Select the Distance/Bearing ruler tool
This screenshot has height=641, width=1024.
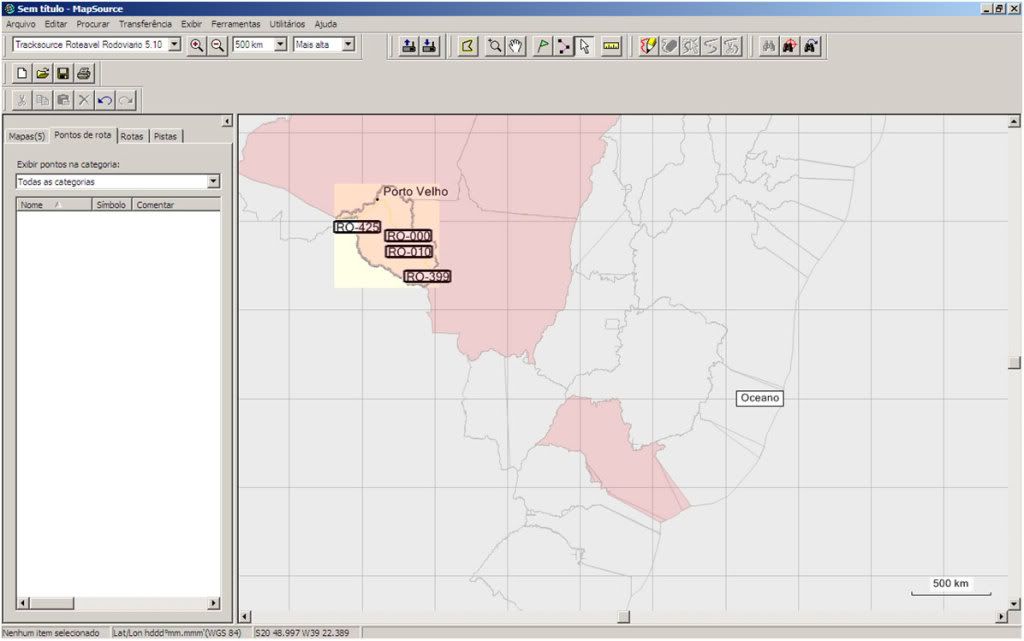point(611,46)
